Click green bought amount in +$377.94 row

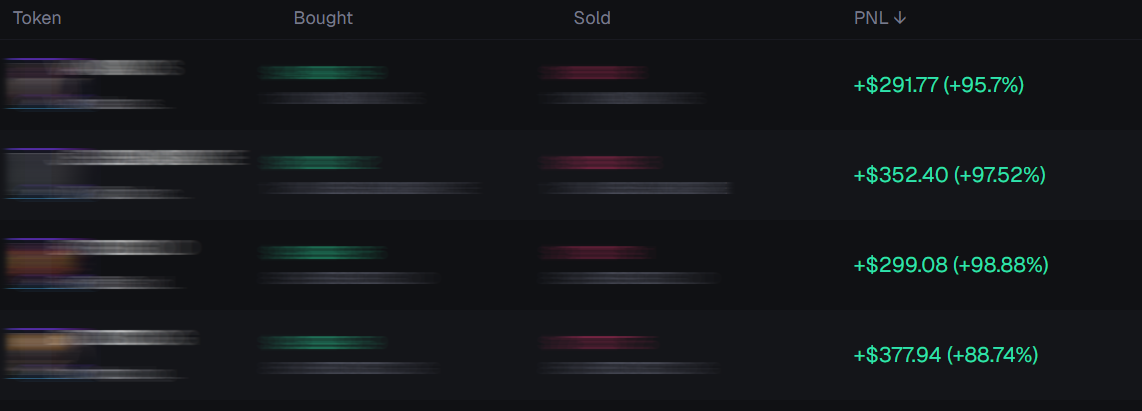(x=322, y=342)
